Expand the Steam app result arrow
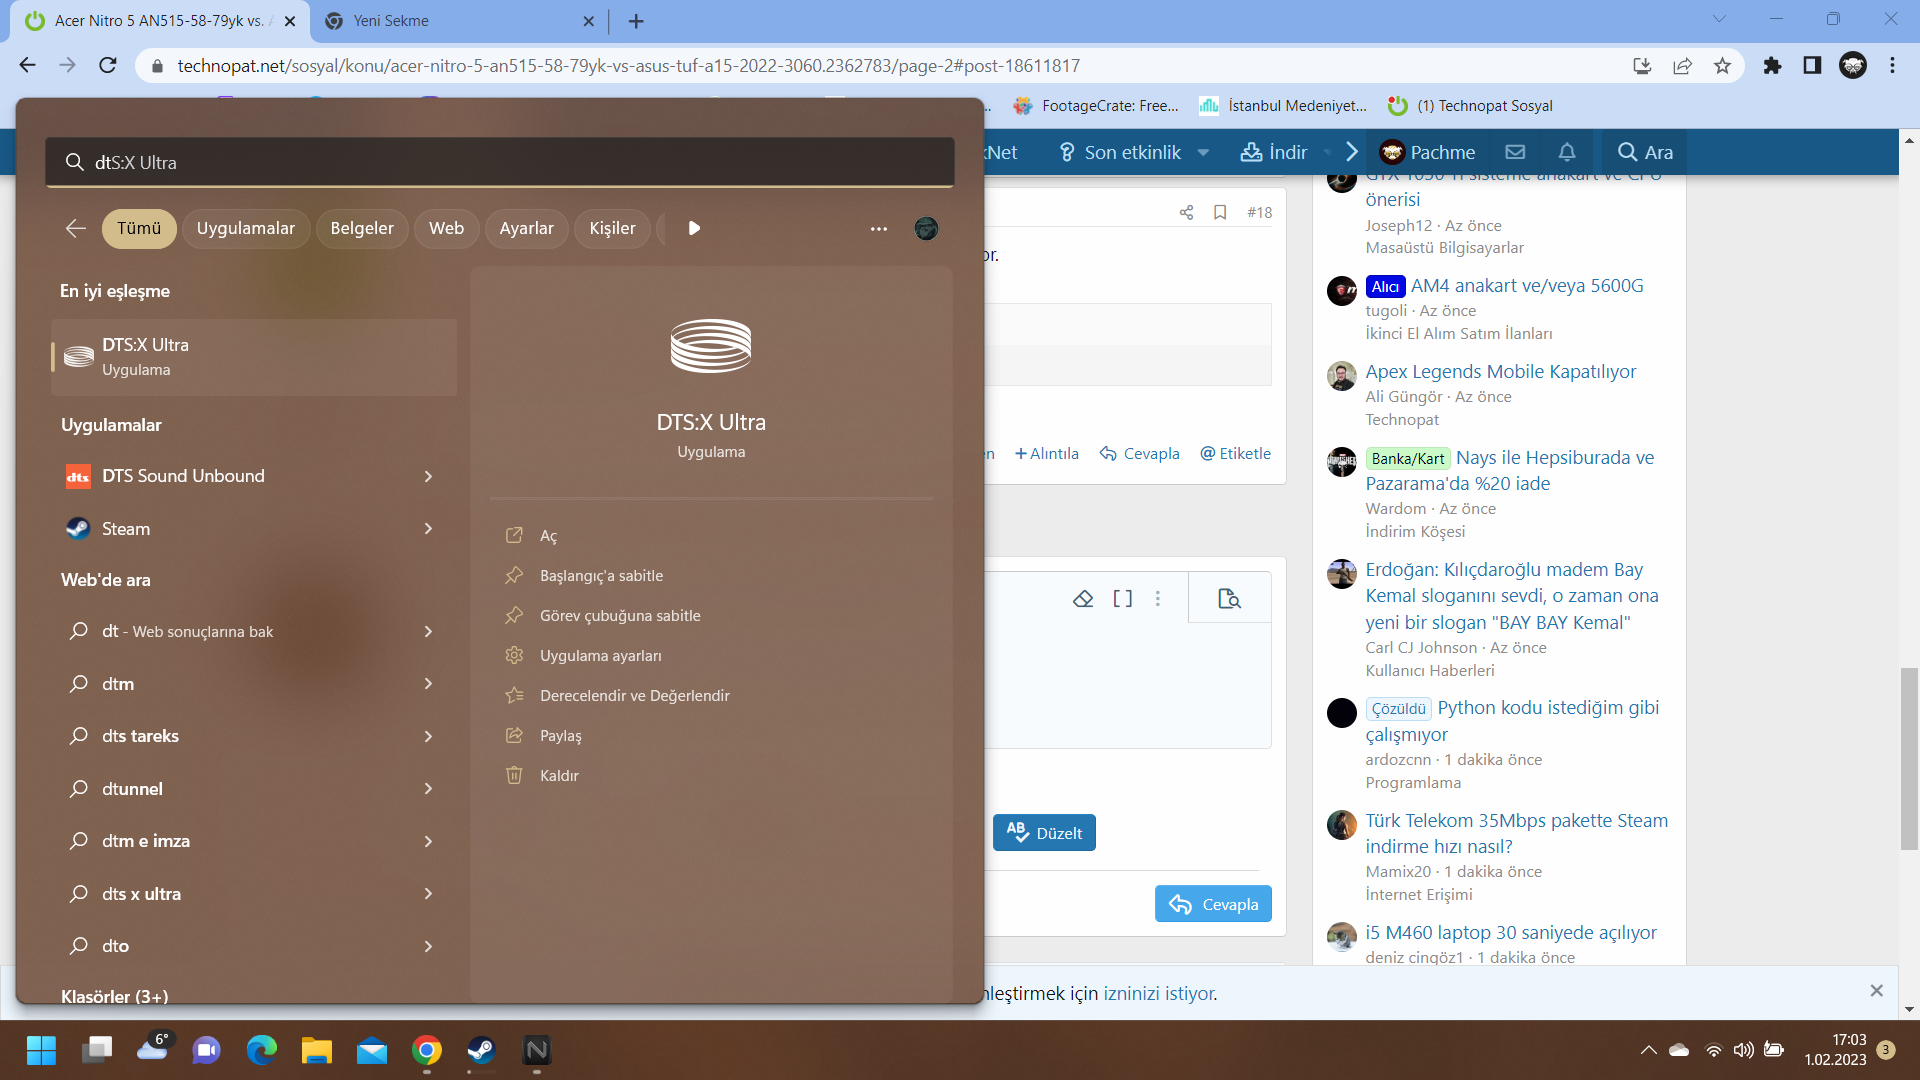Viewport: 1920px width, 1080px height. tap(428, 529)
